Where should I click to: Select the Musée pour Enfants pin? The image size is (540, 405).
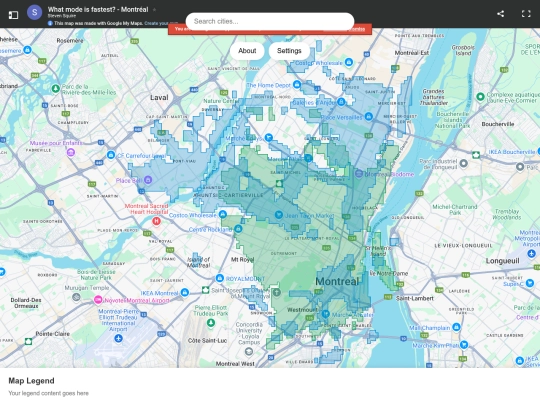tap(71, 152)
